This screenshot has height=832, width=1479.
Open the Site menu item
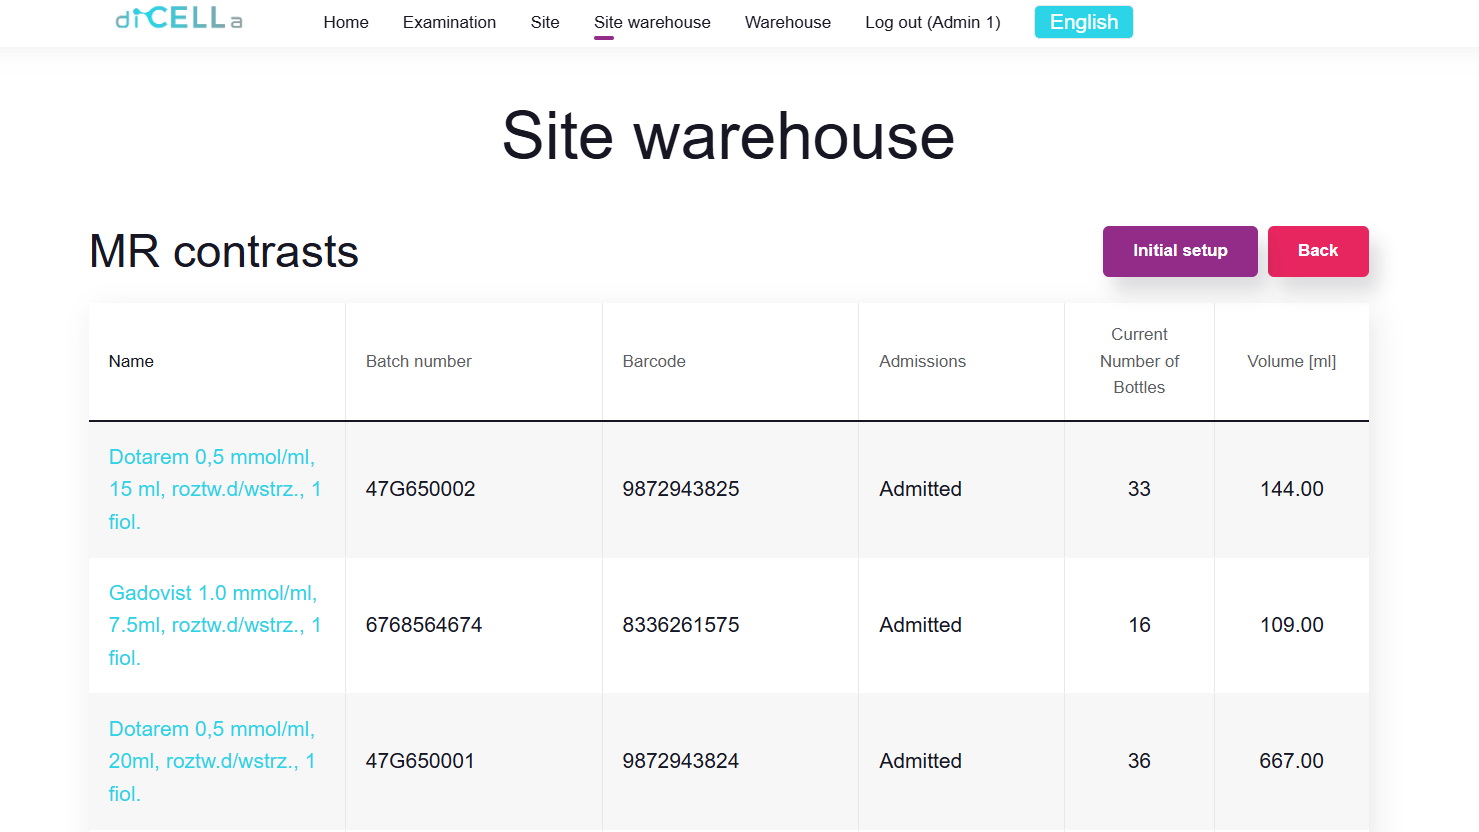(545, 22)
